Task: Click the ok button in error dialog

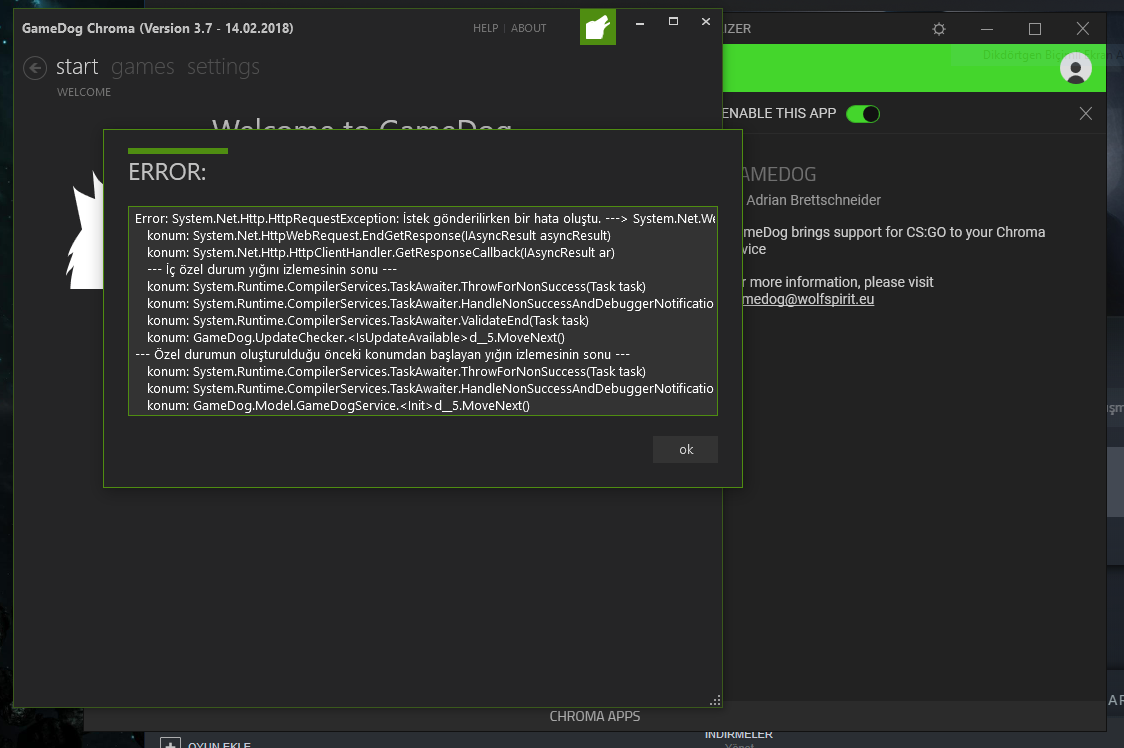Action: 685,450
